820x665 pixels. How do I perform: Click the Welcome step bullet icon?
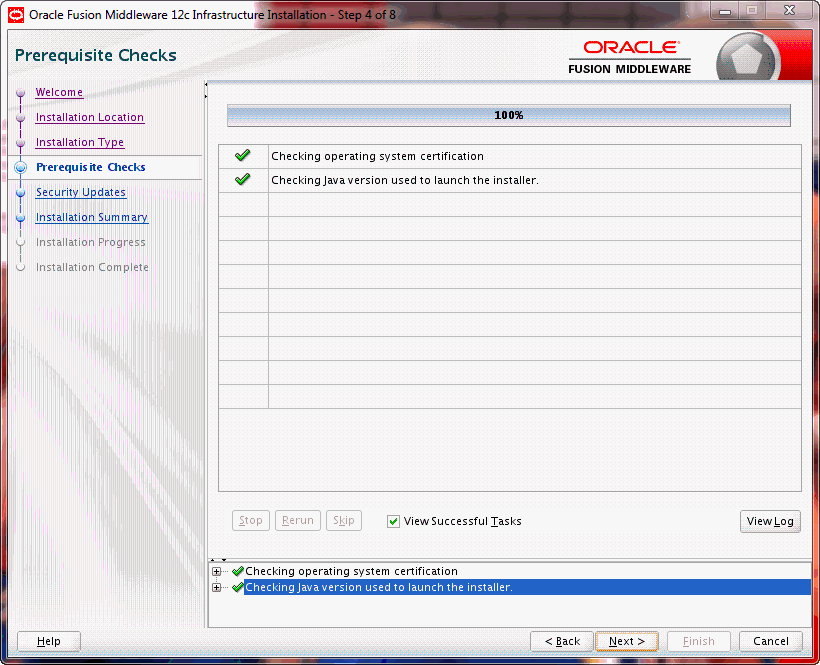pyautogui.click(x=20, y=93)
